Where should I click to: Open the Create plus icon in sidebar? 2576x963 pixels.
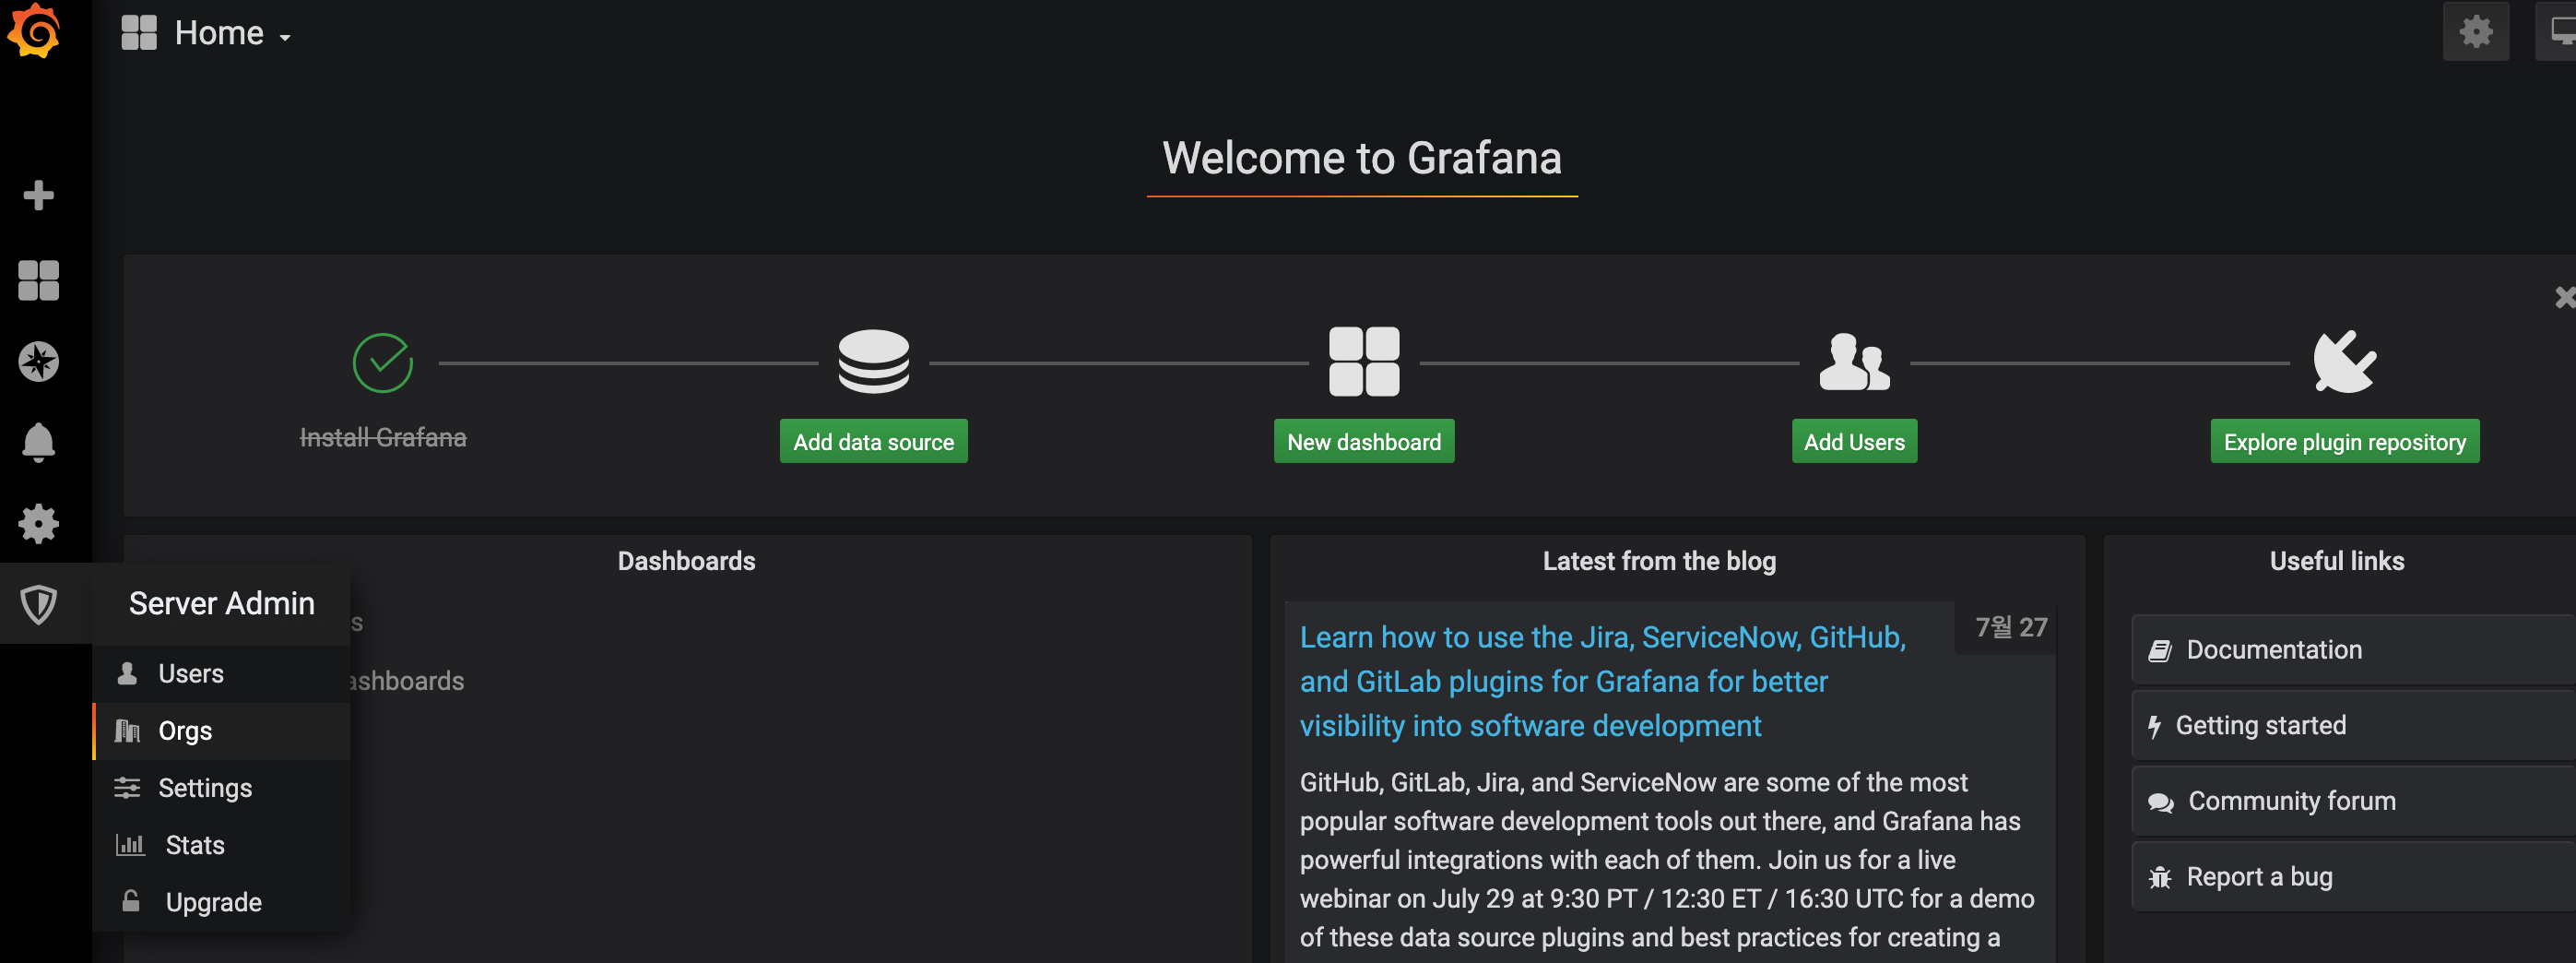click(38, 195)
